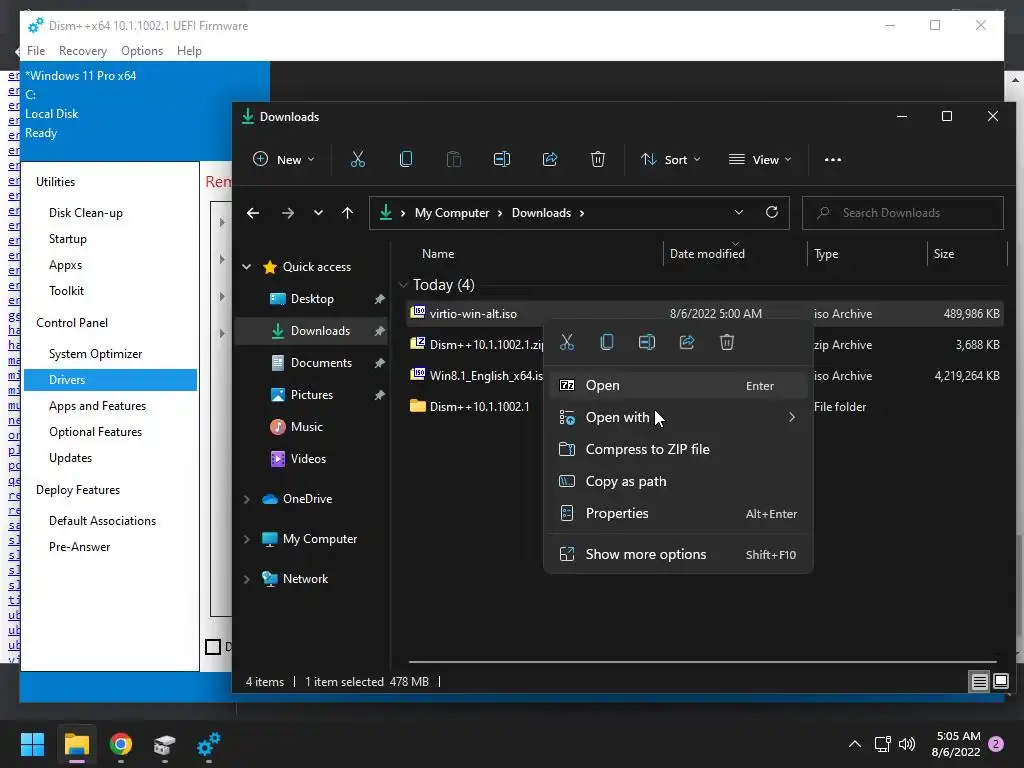Open recent locations dropdown arrow
The image size is (1024, 768).
pyautogui.click(x=318, y=213)
